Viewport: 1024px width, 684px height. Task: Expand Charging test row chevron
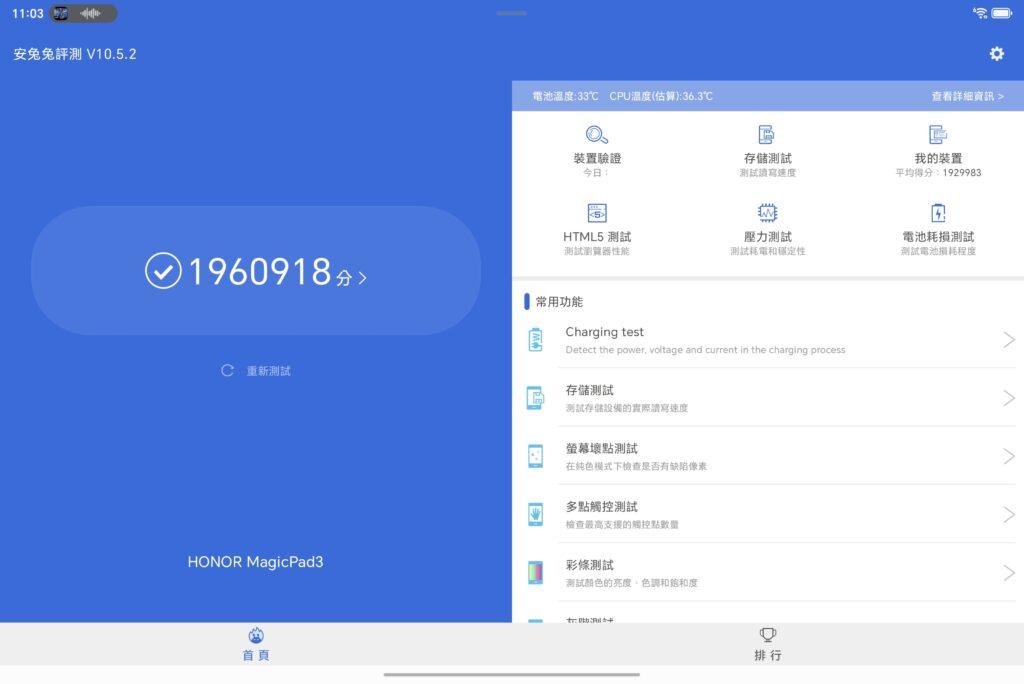pyautogui.click(x=1008, y=340)
